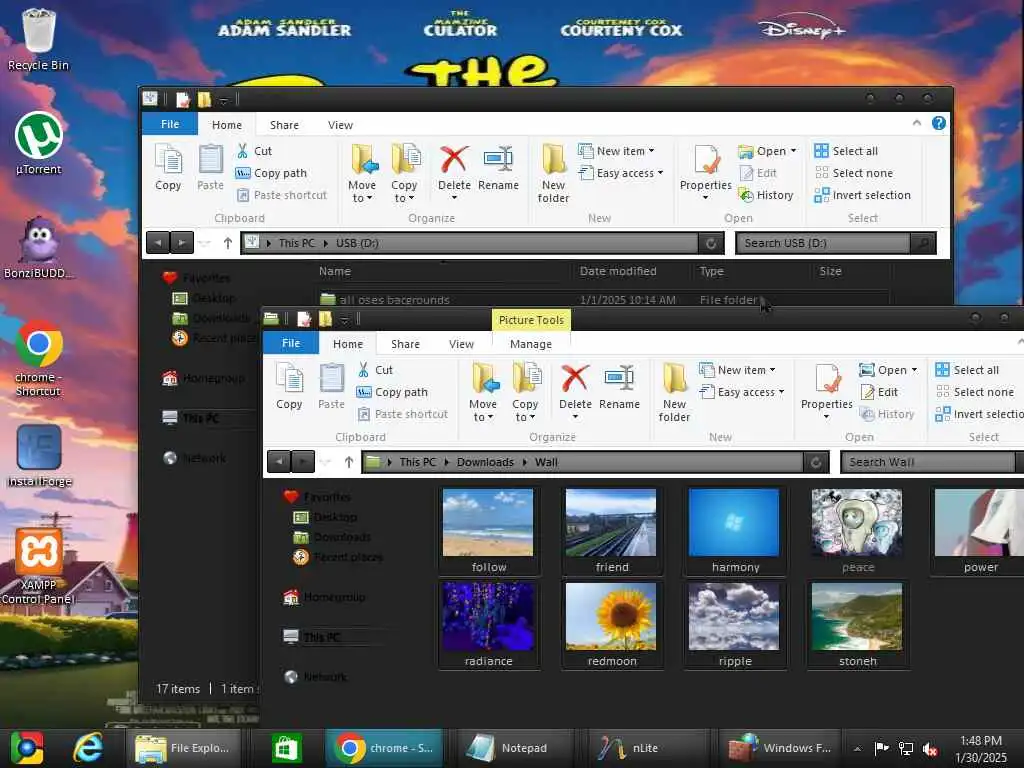This screenshot has width=1024, height=768.
Task: Click New folder in the USB (D:) window
Action: point(553,174)
